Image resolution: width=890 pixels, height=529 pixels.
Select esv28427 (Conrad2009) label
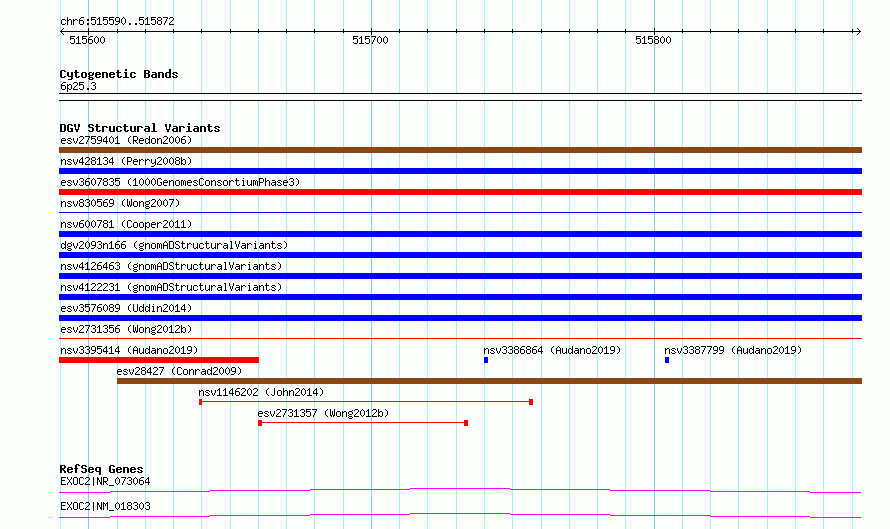pyautogui.click(x=179, y=371)
